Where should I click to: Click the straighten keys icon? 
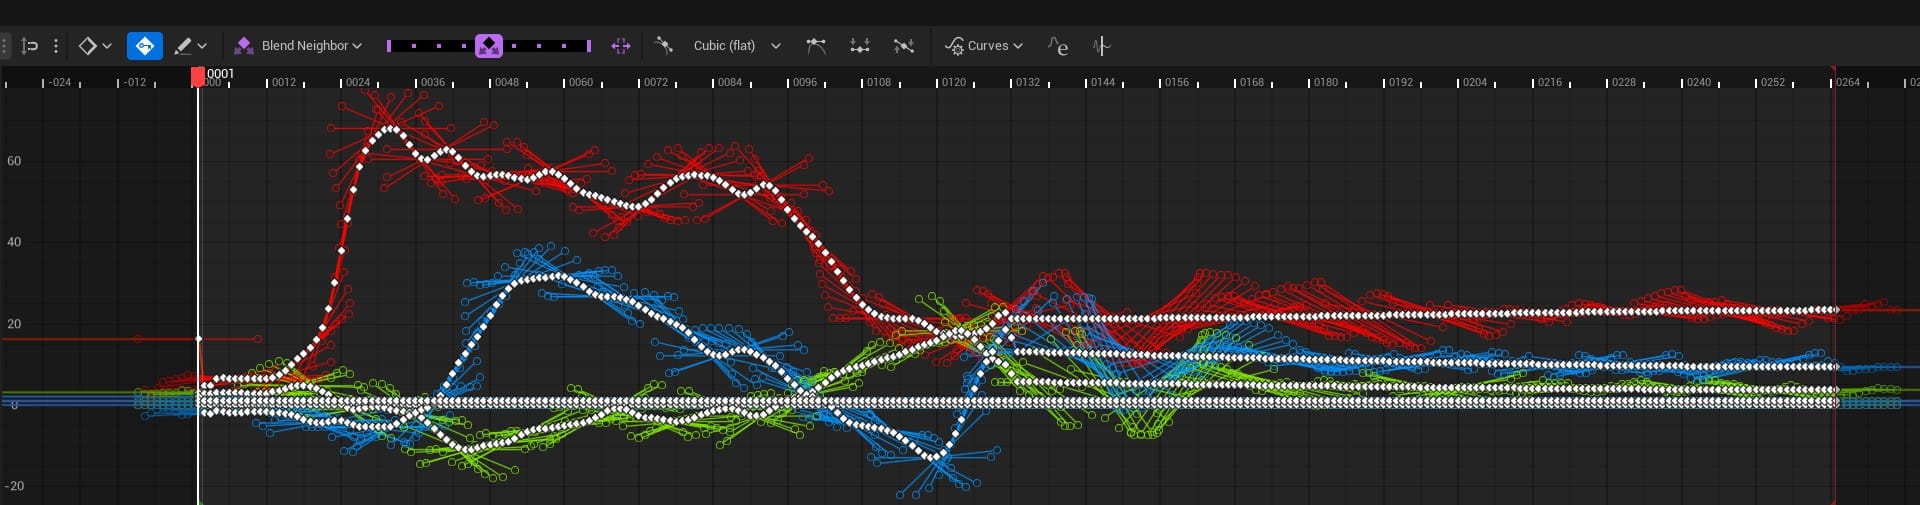(904, 46)
